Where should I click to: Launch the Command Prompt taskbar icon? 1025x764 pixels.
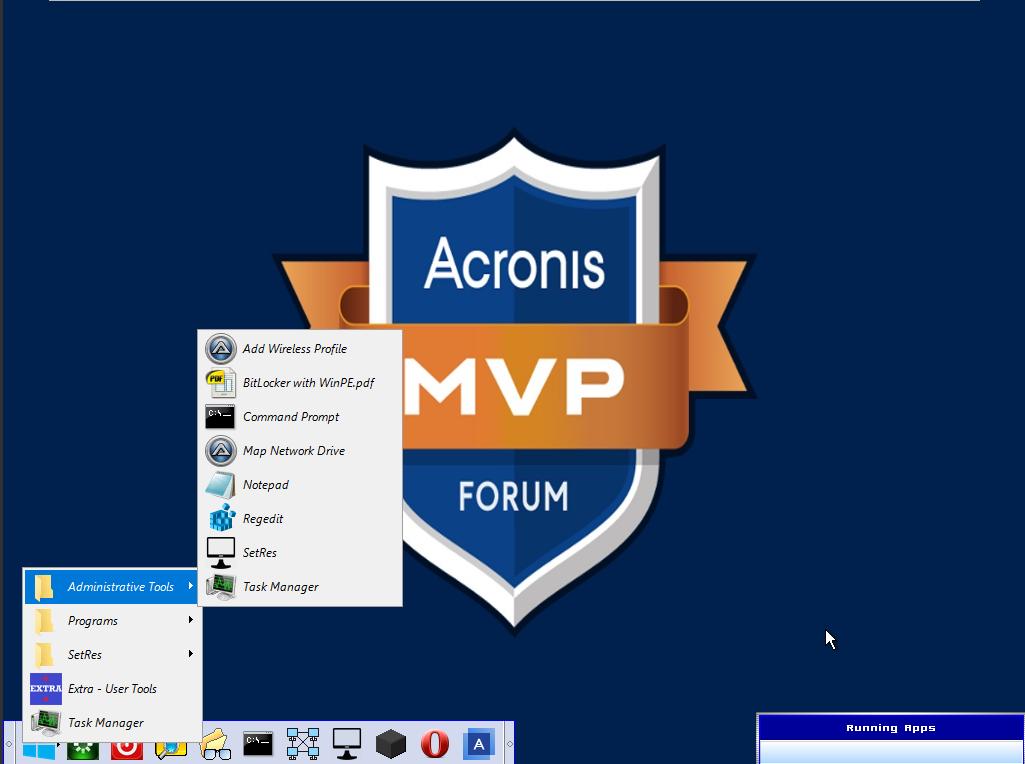[257, 744]
